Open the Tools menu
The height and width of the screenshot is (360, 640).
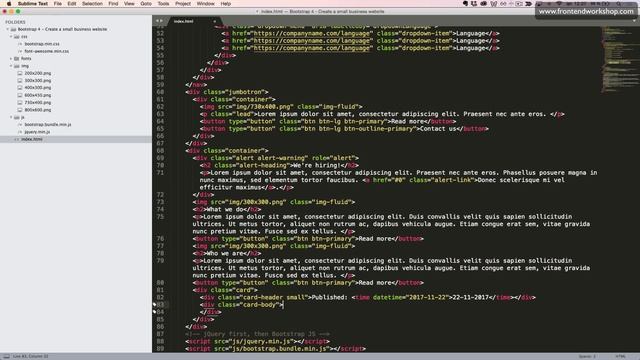pos(163,4)
